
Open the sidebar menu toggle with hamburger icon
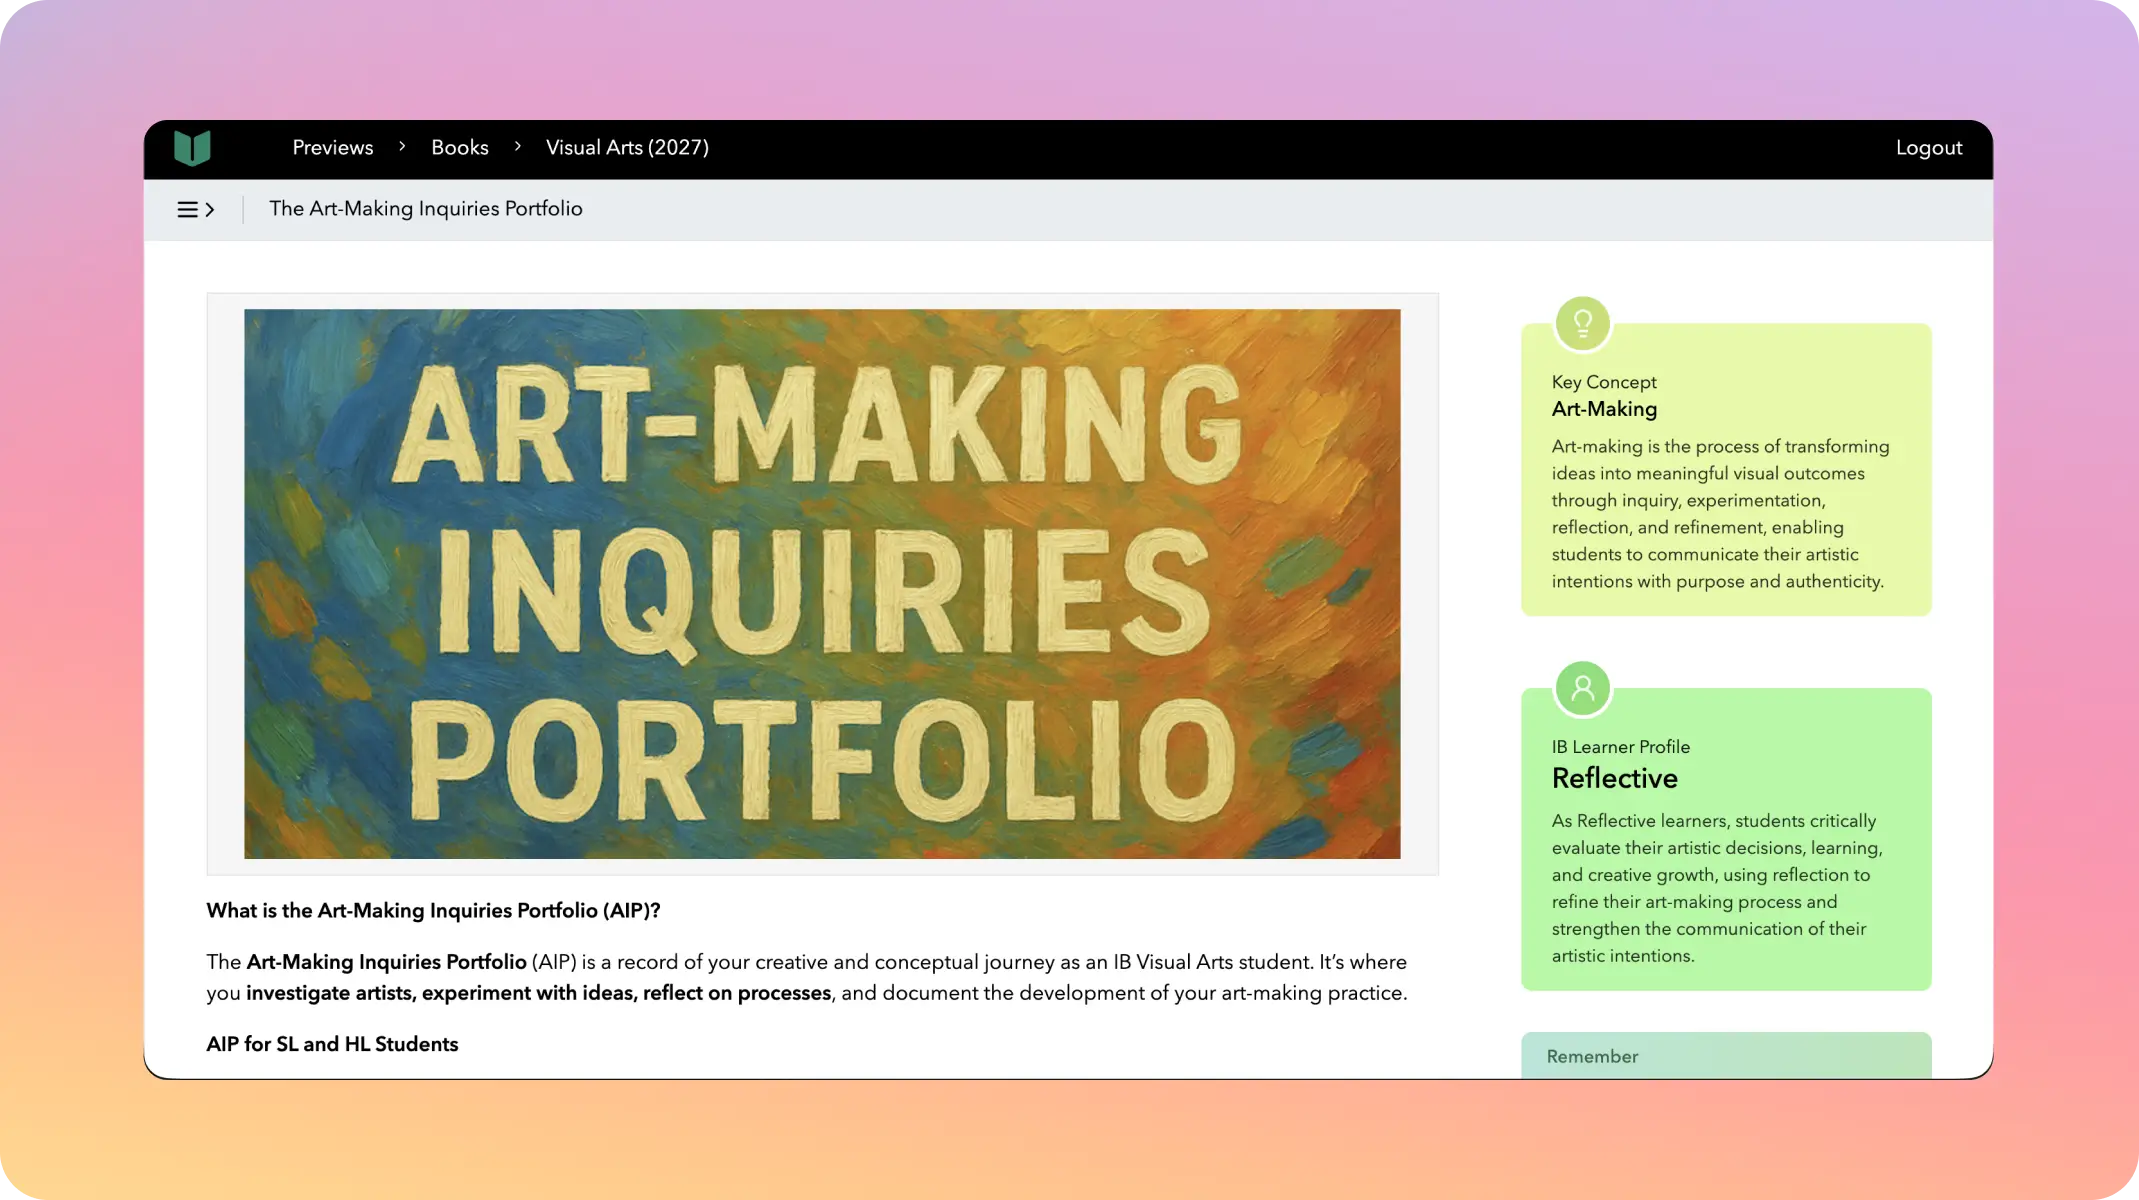(x=196, y=210)
